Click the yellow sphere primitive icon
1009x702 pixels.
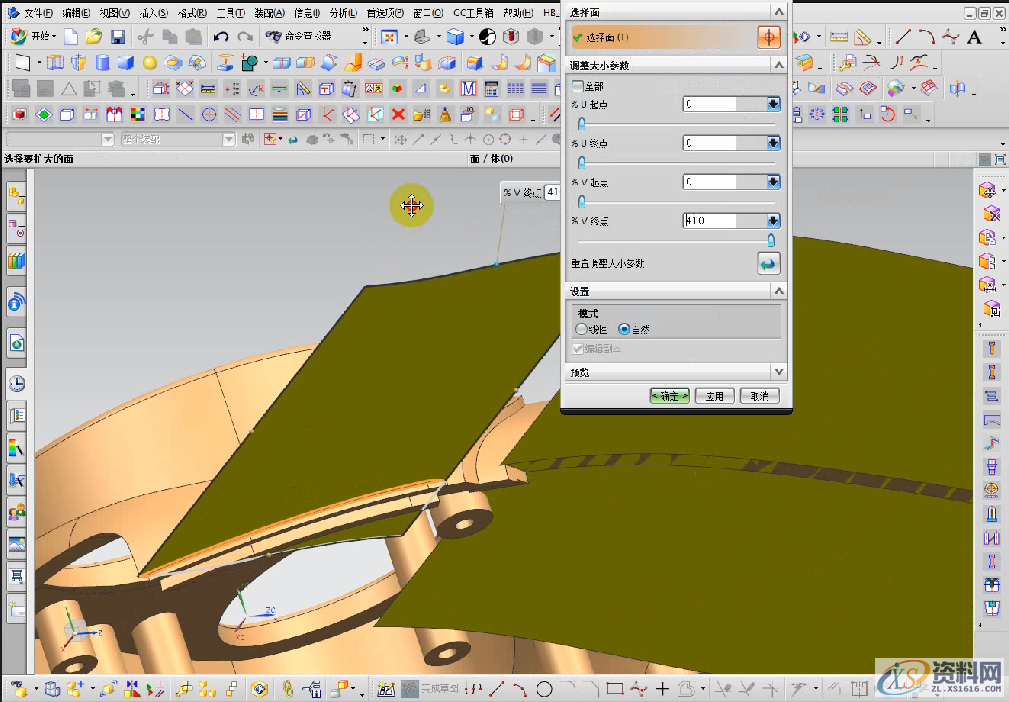tap(149, 63)
